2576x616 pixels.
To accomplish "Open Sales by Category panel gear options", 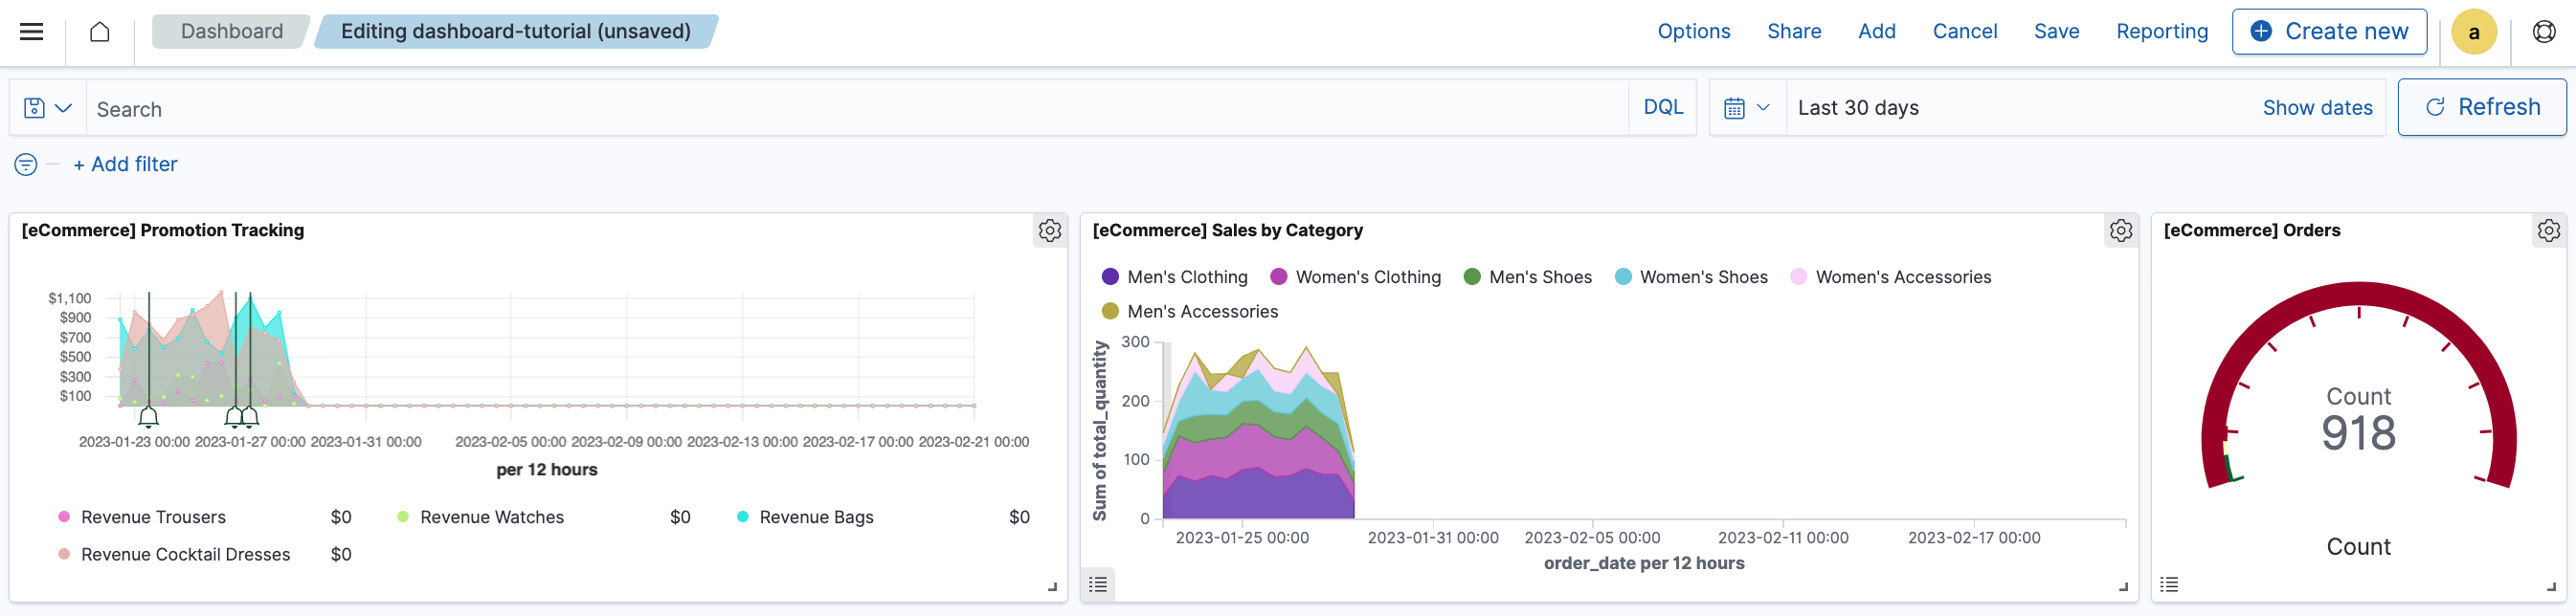I will (2120, 231).
